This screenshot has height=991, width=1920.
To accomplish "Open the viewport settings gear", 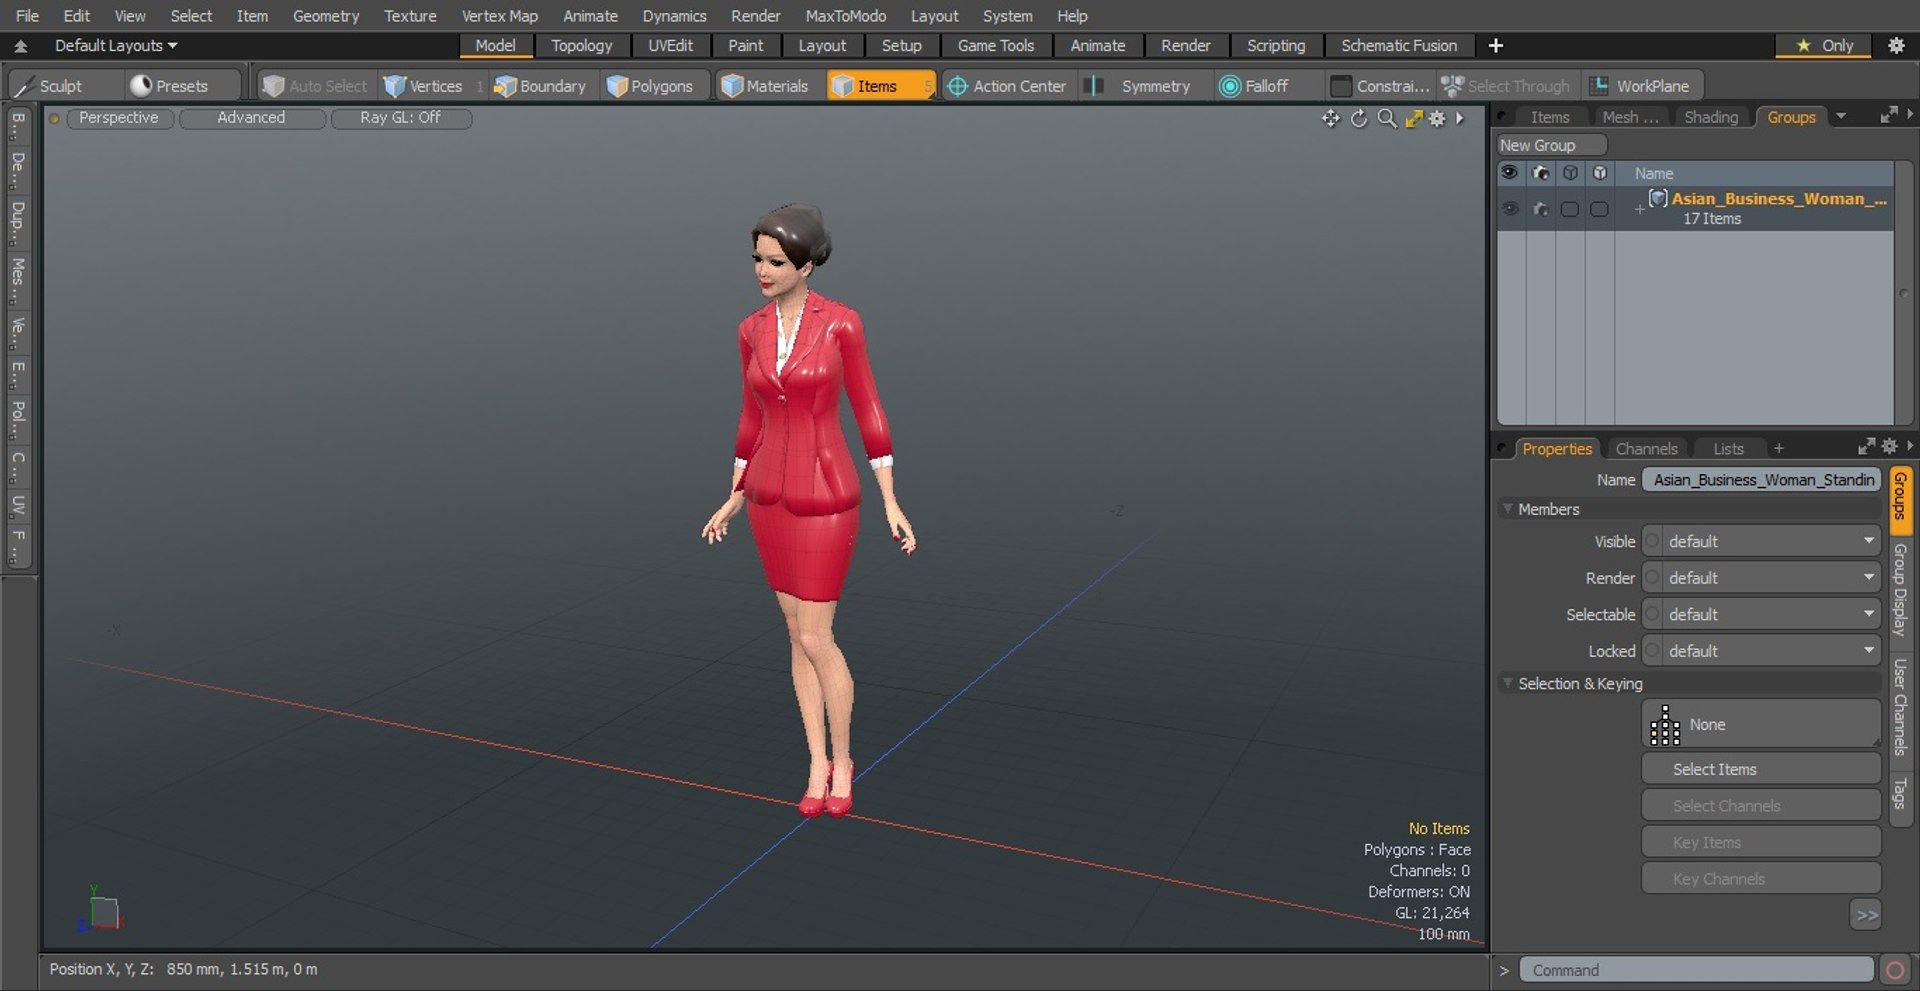I will [1437, 119].
